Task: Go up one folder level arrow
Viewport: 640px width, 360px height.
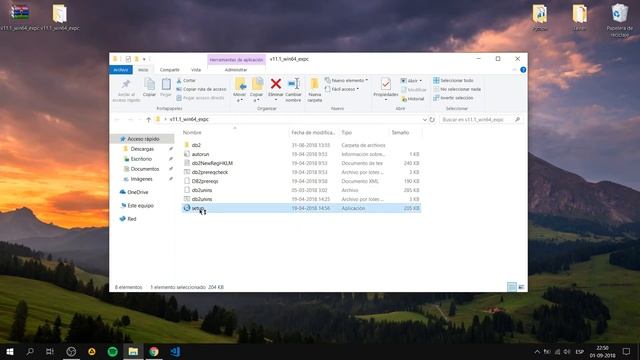Action: point(149,120)
